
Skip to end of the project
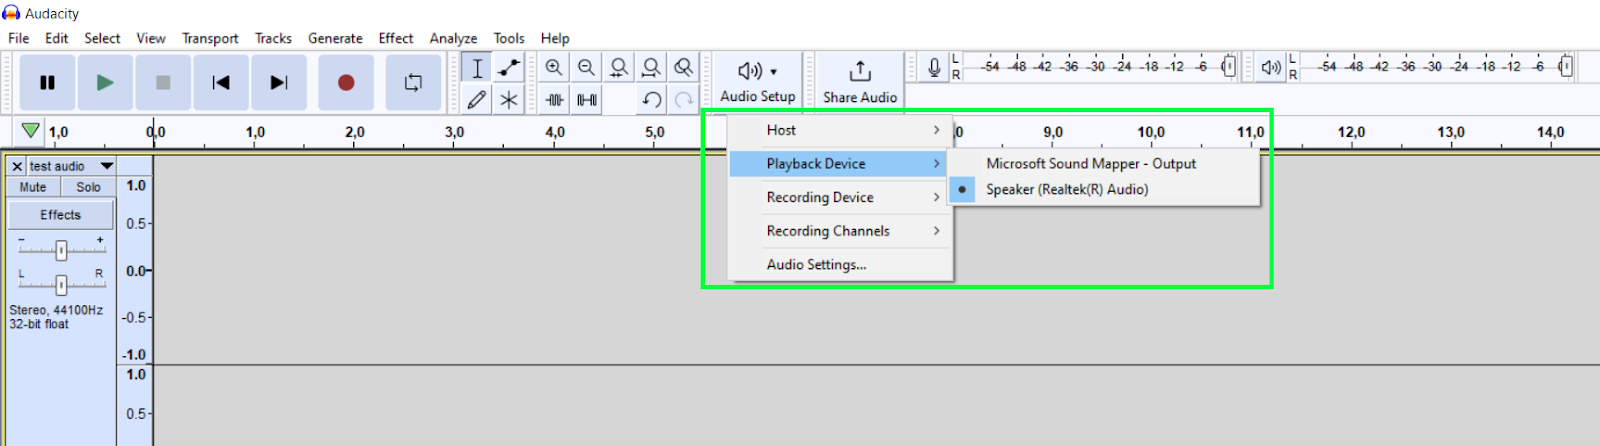tap(279, 82)
